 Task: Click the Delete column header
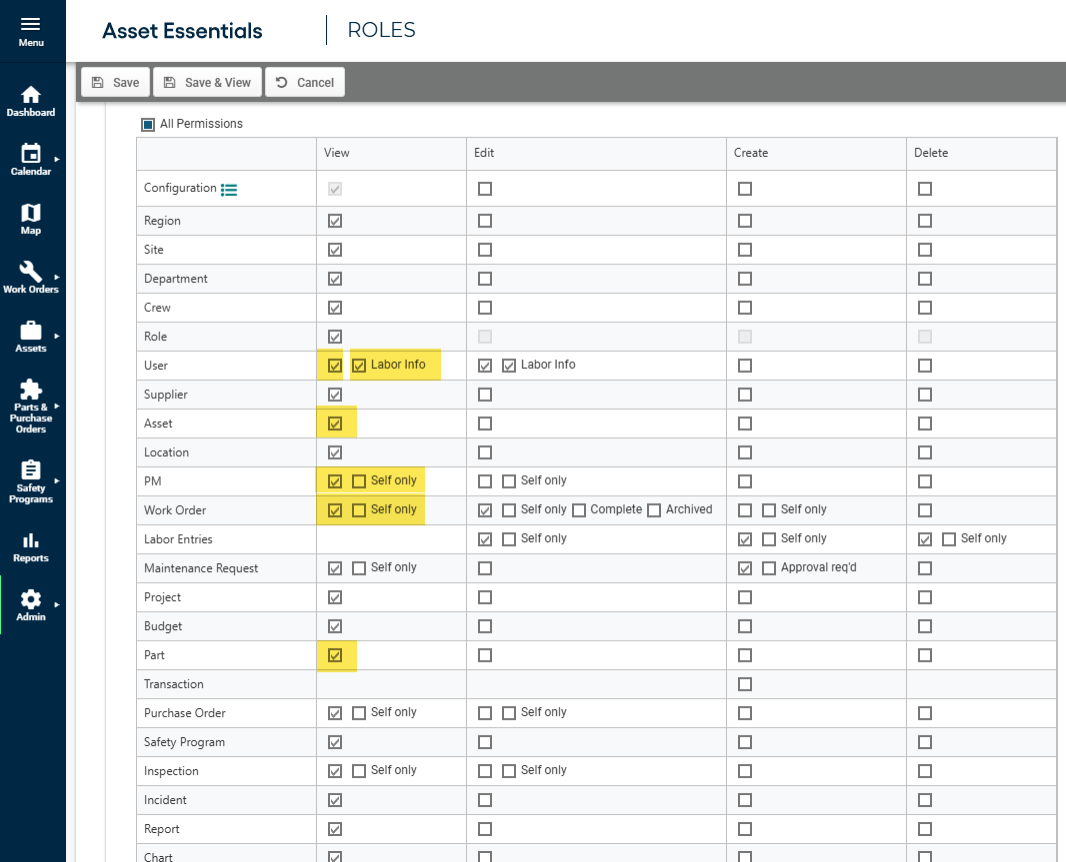pyautogui.click(x=931, y=153)
